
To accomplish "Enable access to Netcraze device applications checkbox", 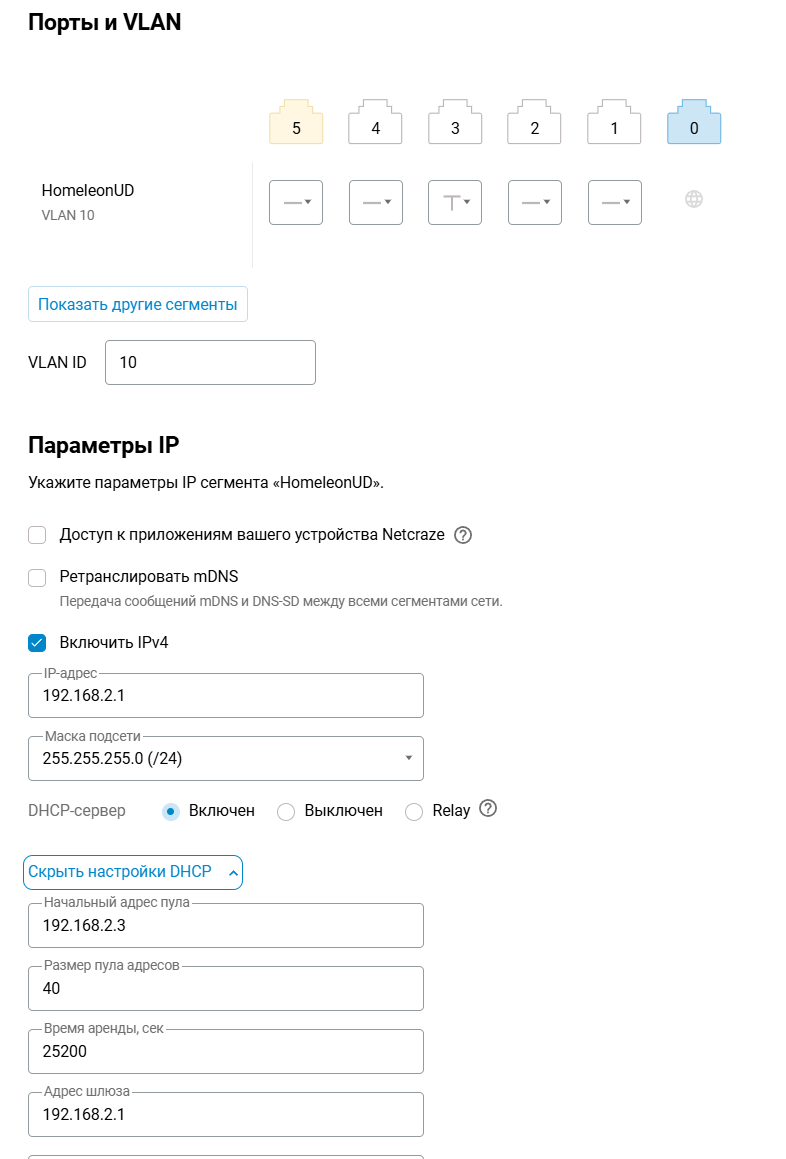I will pos(38,535).
